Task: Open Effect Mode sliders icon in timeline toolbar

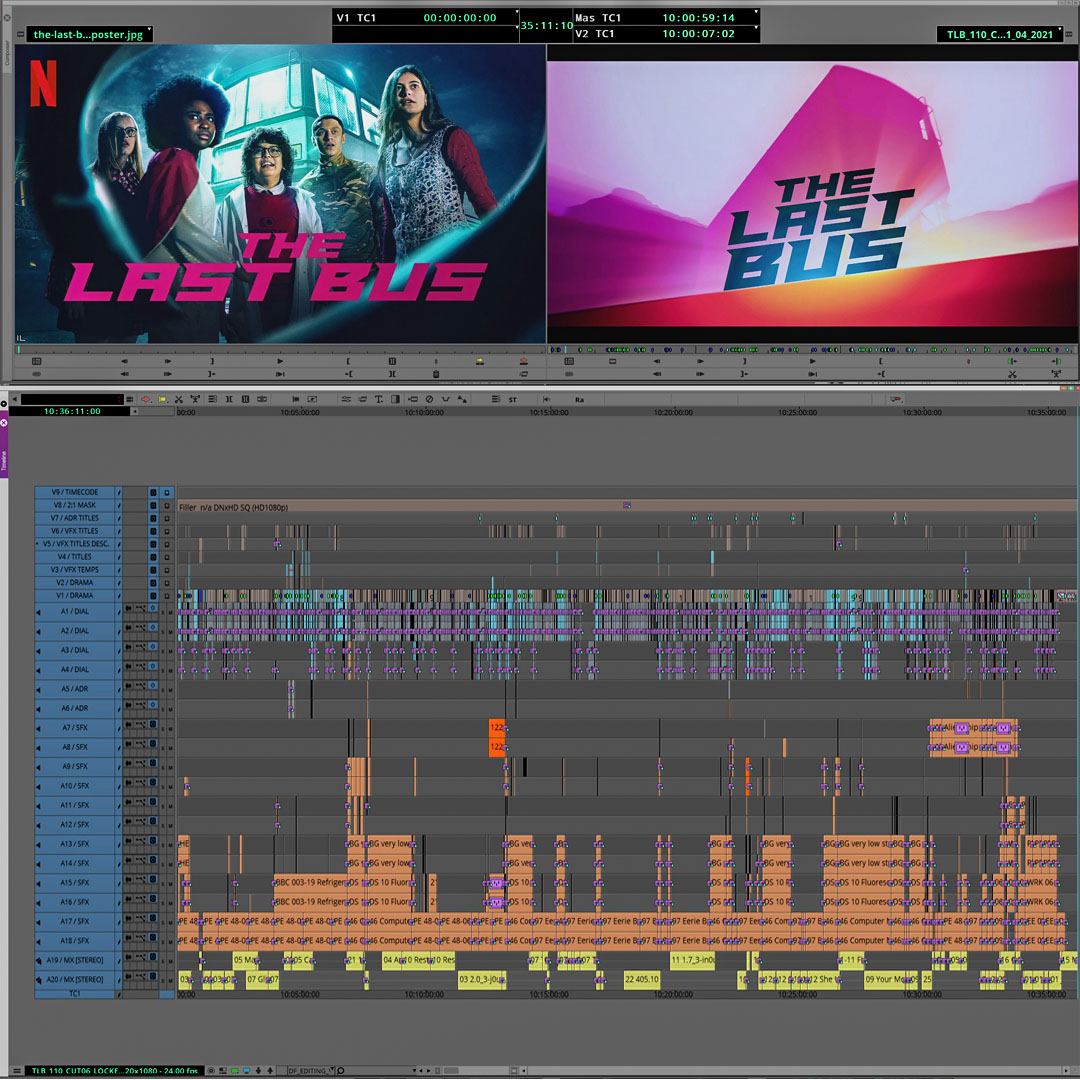Action: tap(346, 399)
